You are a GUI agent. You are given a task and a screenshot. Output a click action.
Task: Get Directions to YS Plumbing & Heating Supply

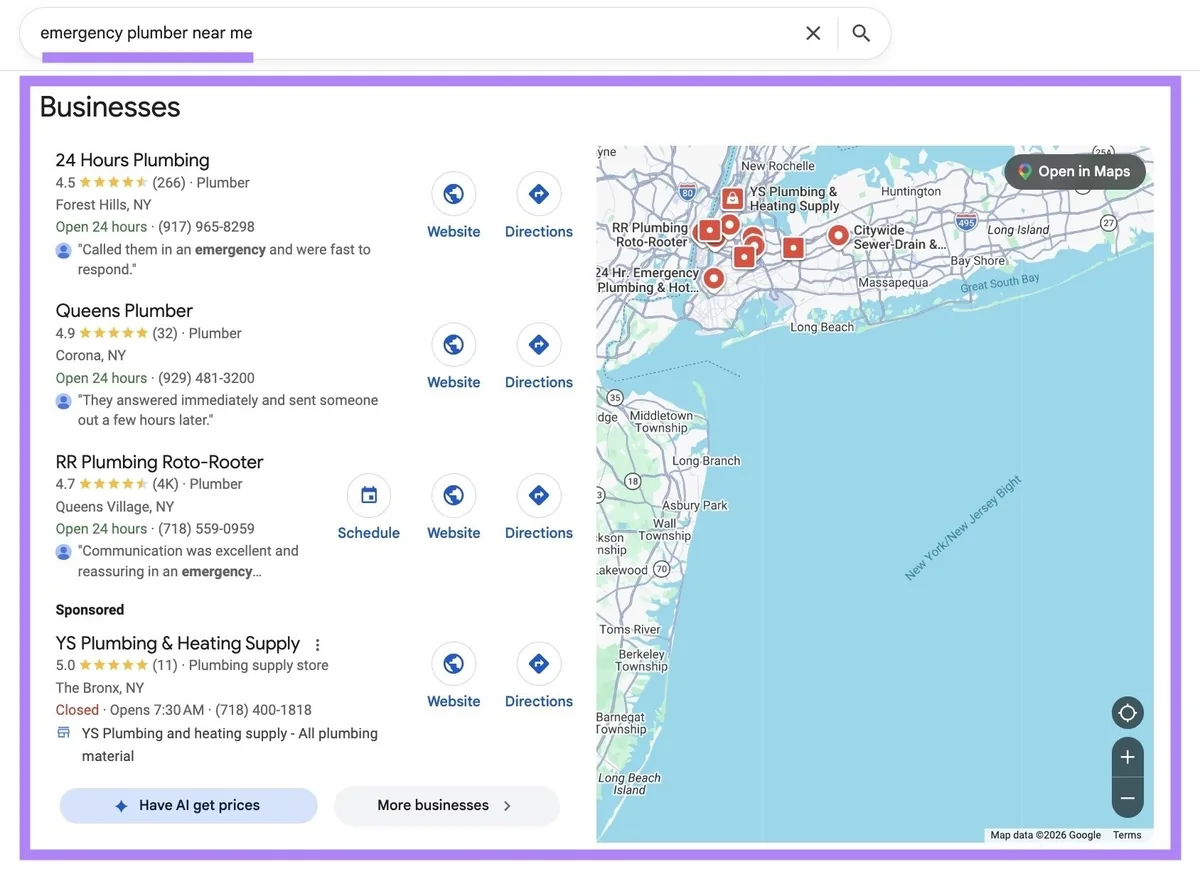[538, 664]
